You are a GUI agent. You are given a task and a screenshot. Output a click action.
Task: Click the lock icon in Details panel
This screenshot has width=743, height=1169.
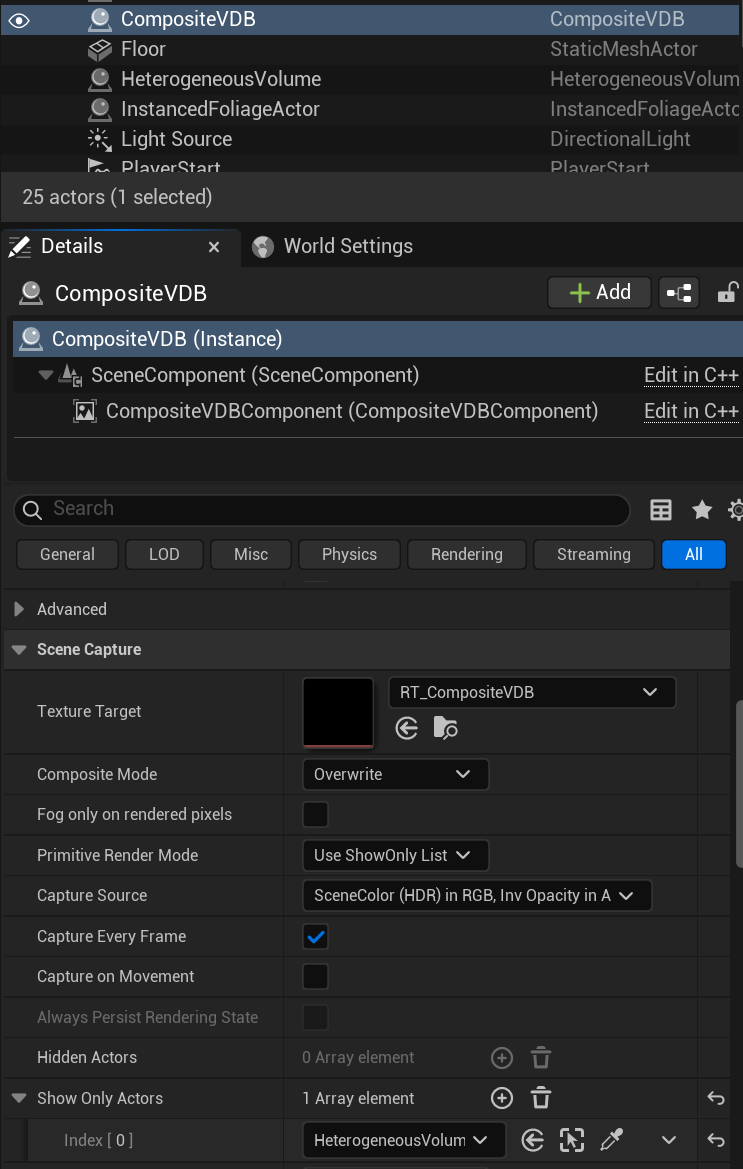[x=728, y=293]
